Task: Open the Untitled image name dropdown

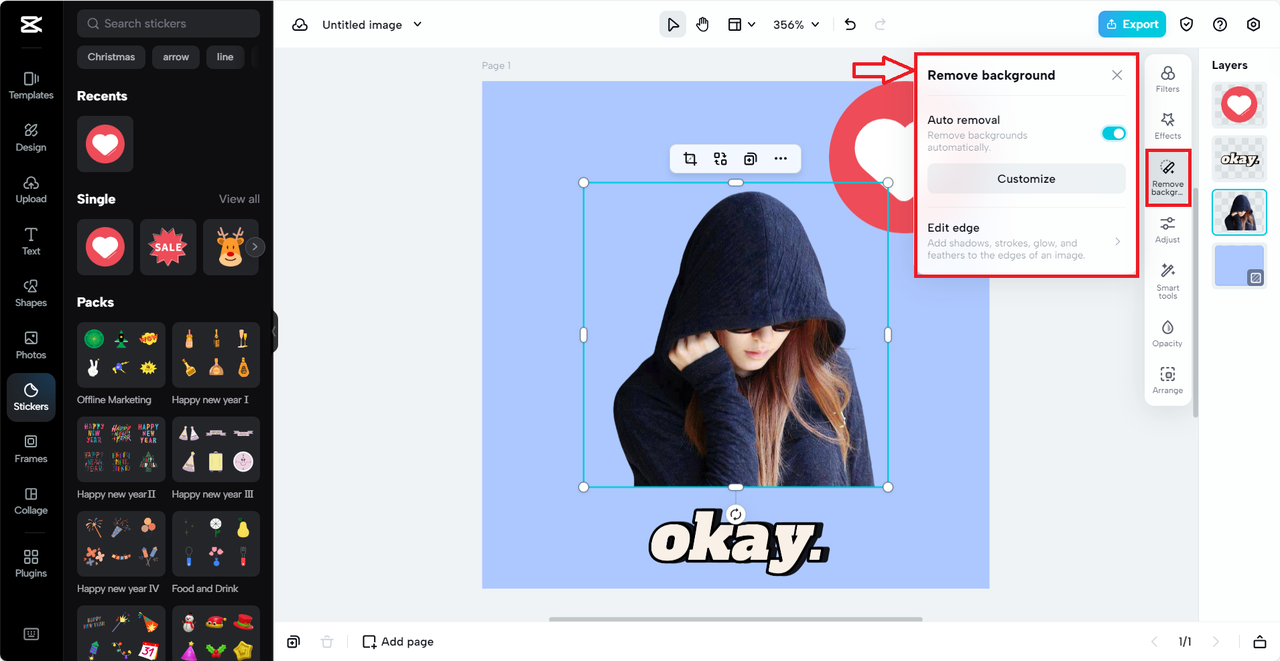Action: [x=372, y=24]
